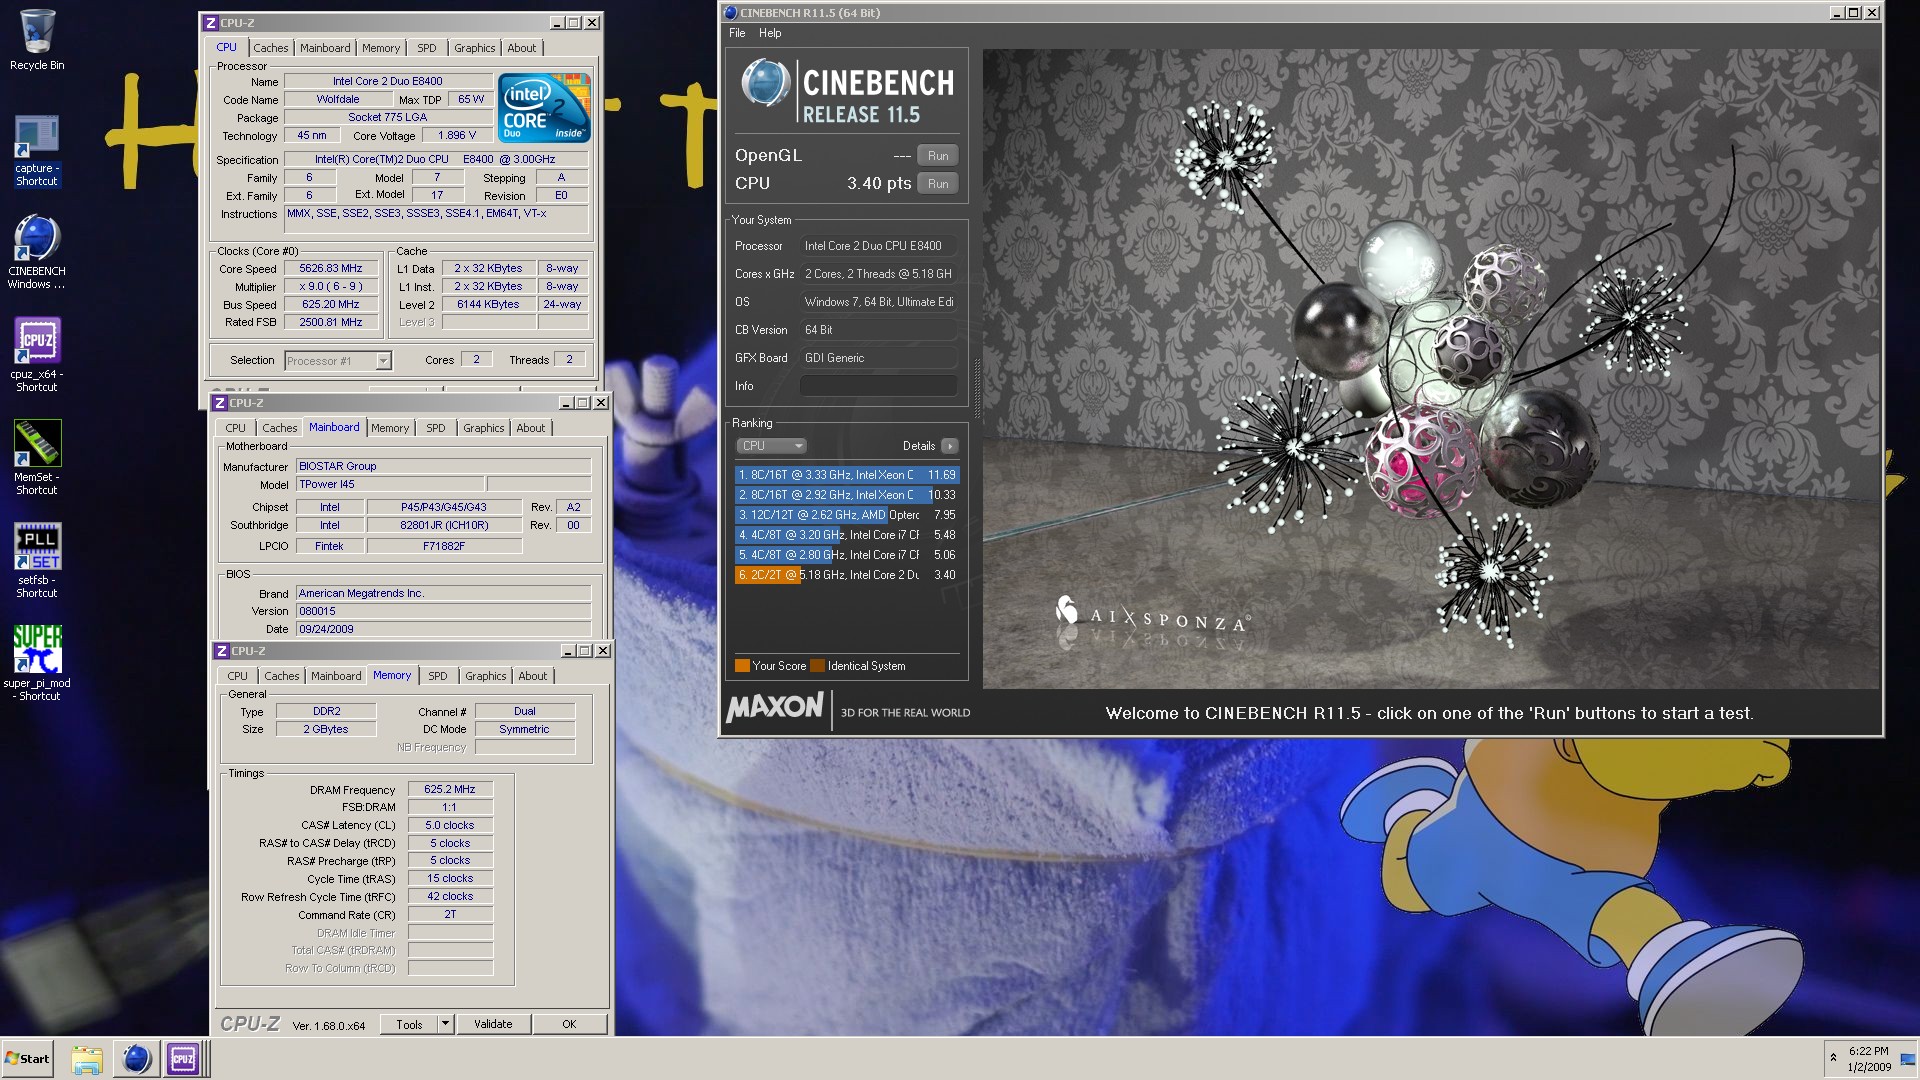Click the CPU-Z title icon of top window
The image size is (1920, 1080).
pyautogui.click(x=210, y=23)
